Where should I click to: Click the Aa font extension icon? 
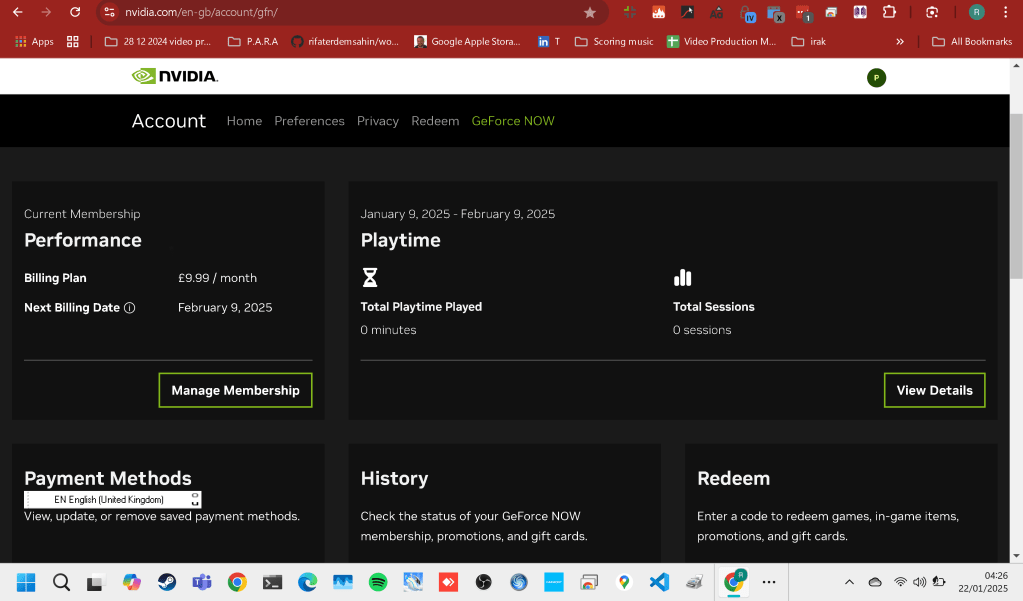(x=716, y=12)
